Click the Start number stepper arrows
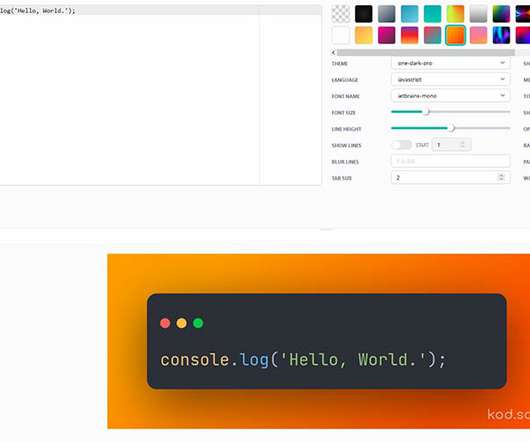The height and width of the screenshot is (442, 530). 463,145
